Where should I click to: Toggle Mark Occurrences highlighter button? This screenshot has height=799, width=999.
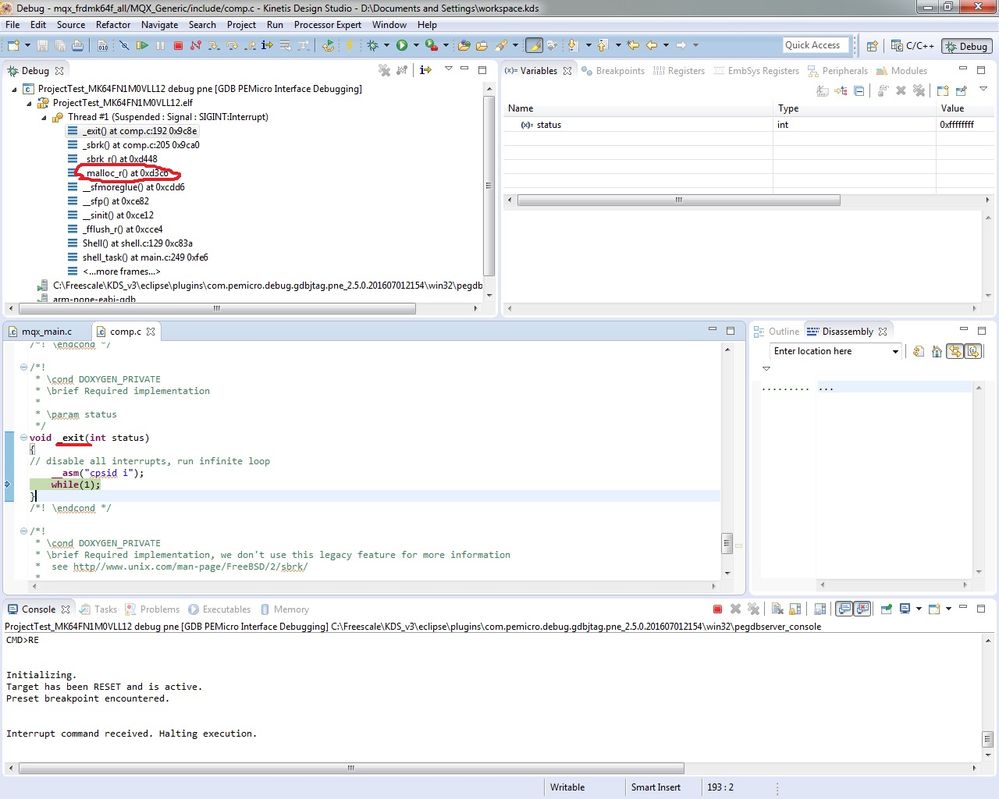coord(534,45)
